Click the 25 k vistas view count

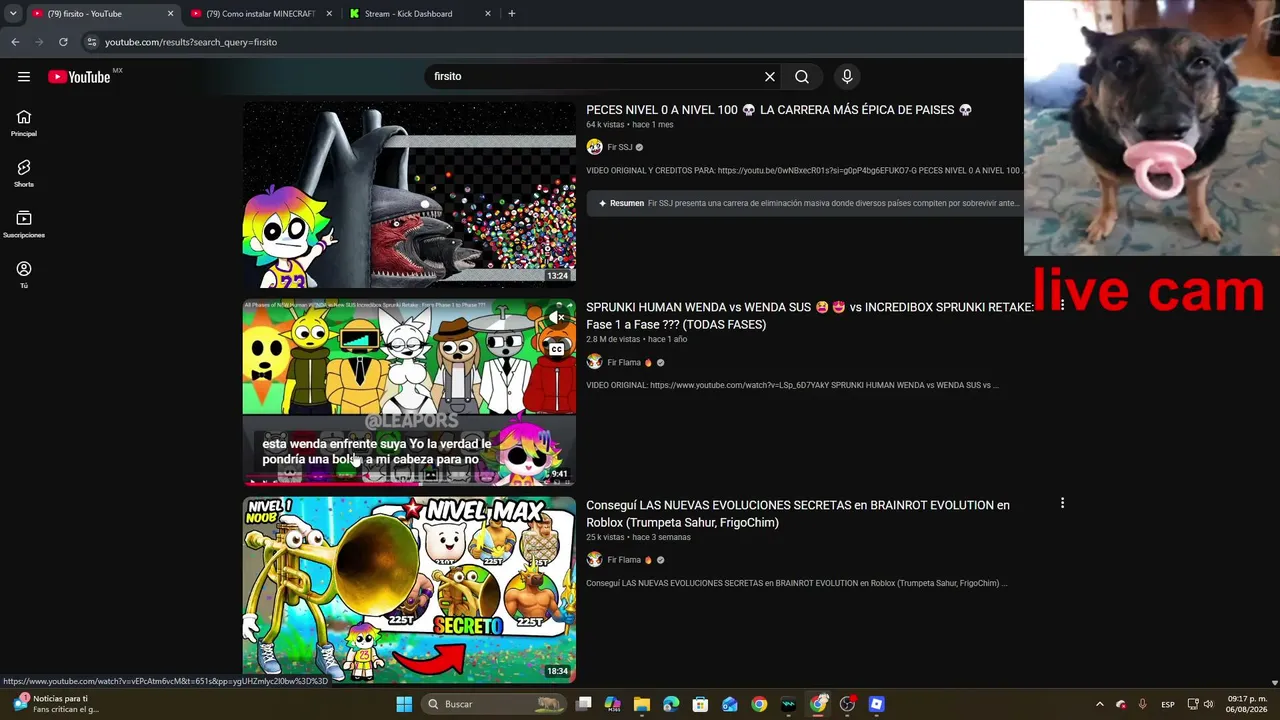[605, 538]
